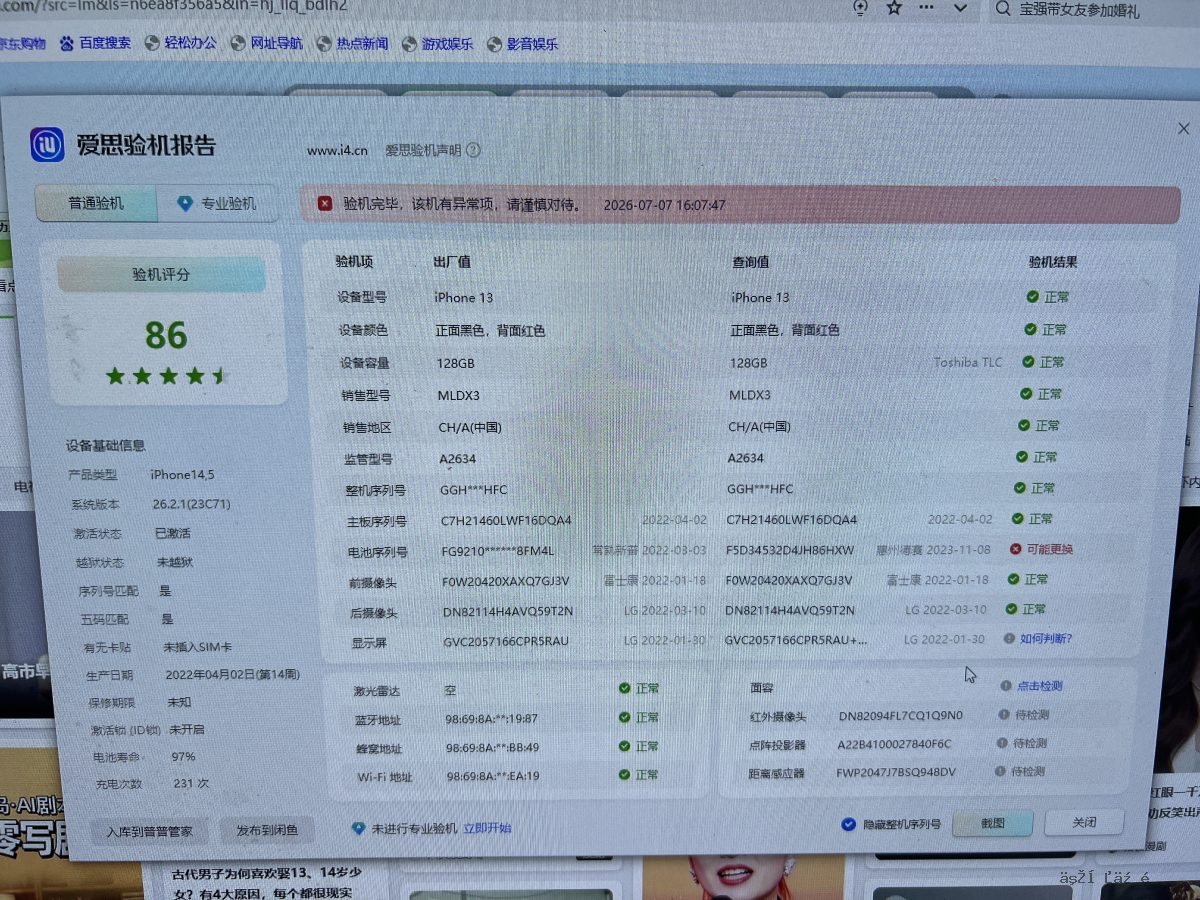The width and height of the screenshot is (1200, 900).
Task: Open the 爱思验机声明 link
Action: pos(423,150)
